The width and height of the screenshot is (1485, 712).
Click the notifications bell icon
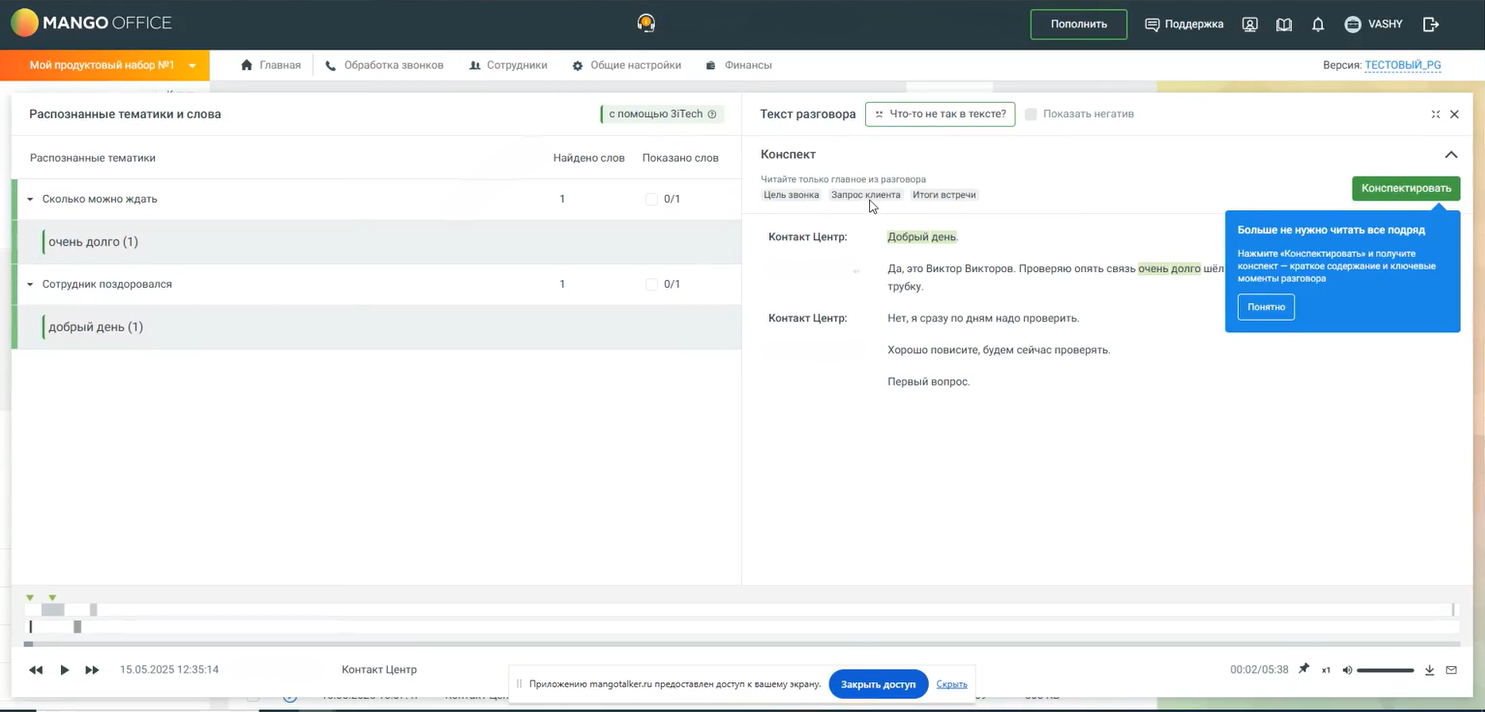[1318, 24]
